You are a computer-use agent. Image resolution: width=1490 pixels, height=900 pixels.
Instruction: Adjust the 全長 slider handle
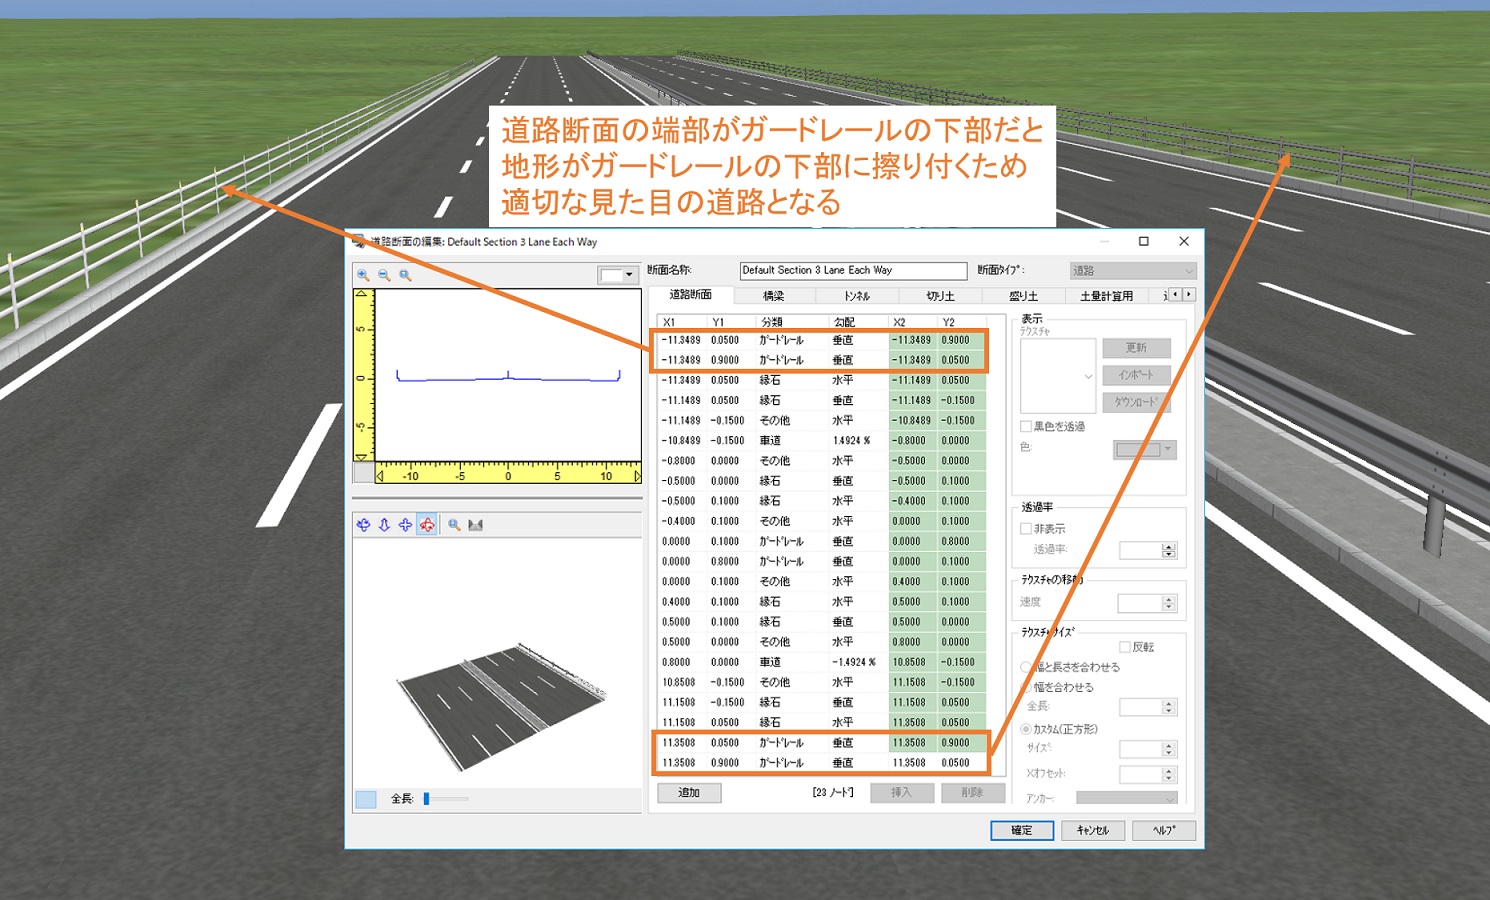coord(426,799)
